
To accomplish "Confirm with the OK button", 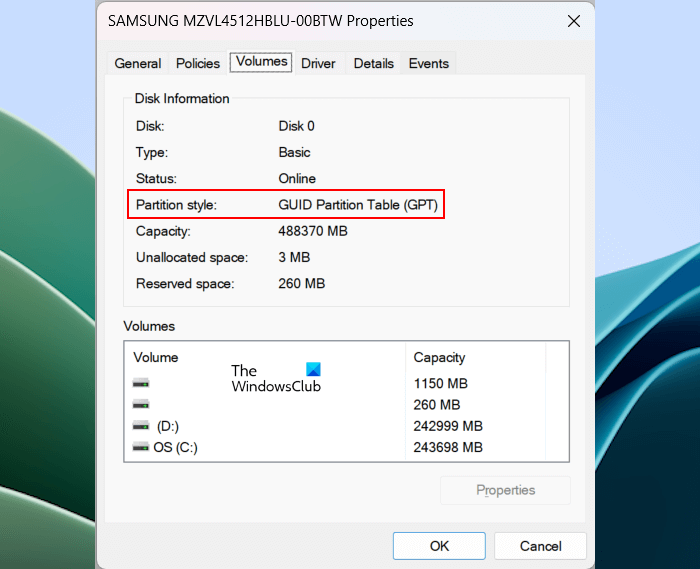I will point(439,546).
